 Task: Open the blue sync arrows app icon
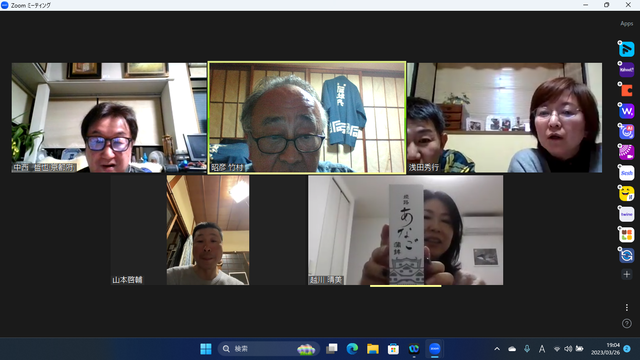coord(627,256)
